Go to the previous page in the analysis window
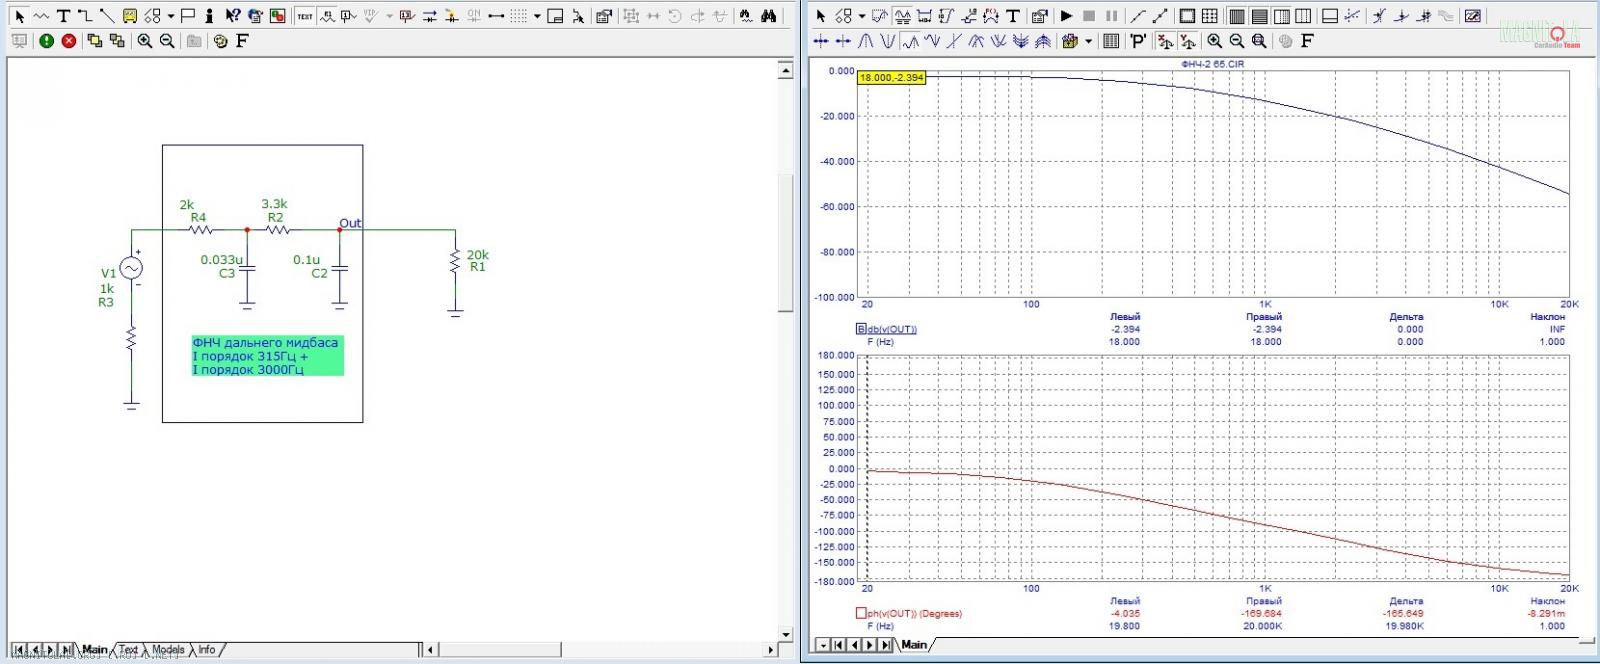The image size is (1600, 664). [x=854, y=645]
